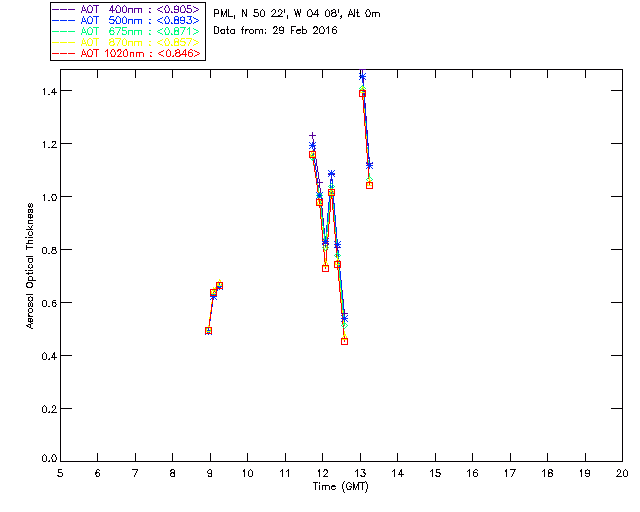Click the 1.0 y-axis tick label
This screenshot has height=512, width=640.
[x=49, y=197]
